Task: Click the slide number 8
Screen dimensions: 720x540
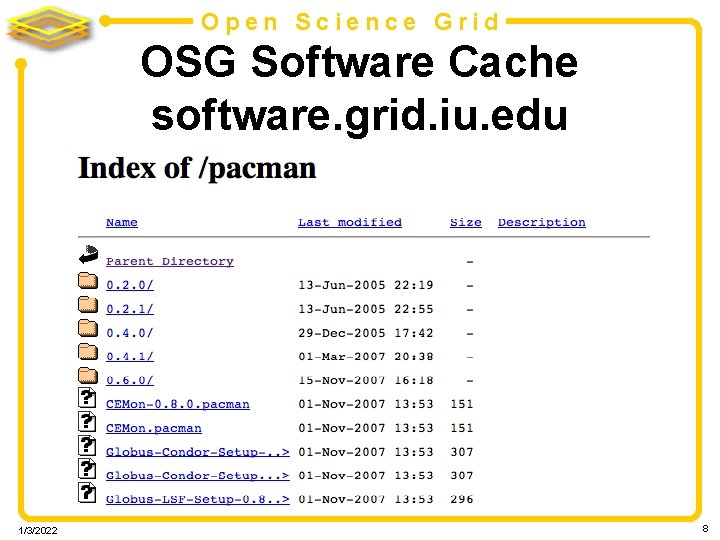Action: point(705,529)
